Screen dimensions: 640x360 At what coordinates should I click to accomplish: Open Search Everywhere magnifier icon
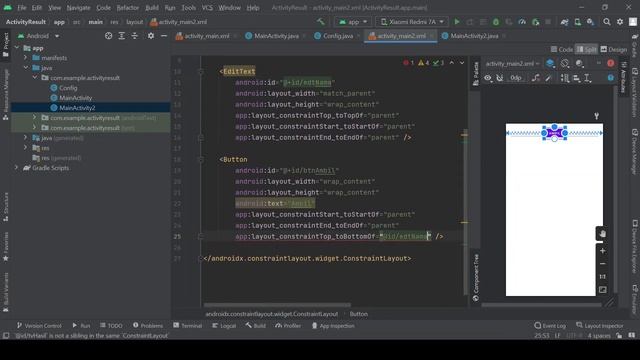coord(607,22)
